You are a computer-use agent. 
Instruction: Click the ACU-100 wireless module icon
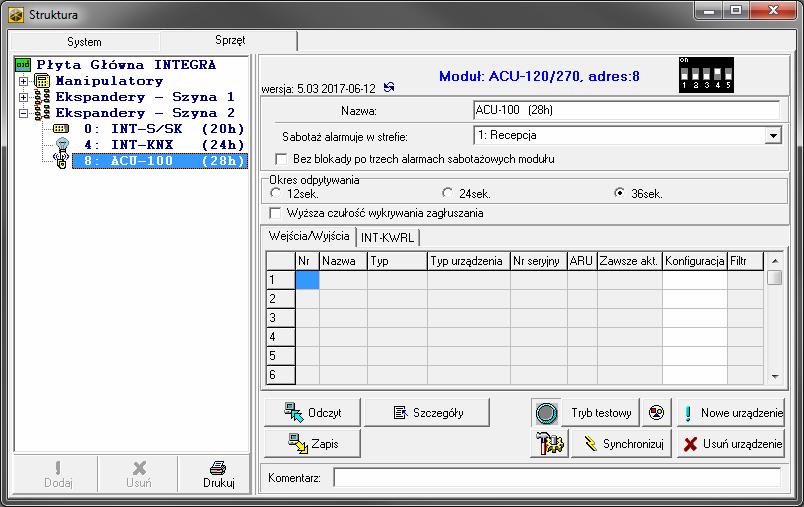[61, 160]
